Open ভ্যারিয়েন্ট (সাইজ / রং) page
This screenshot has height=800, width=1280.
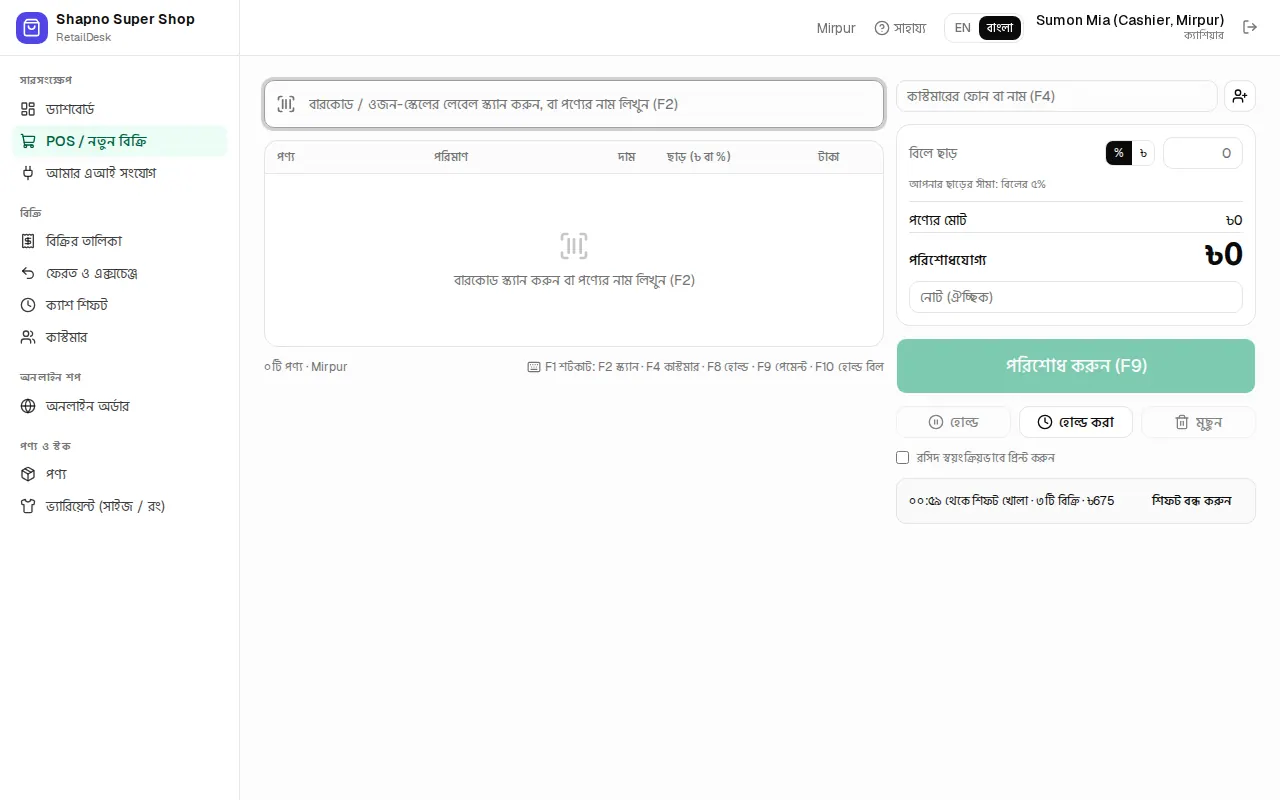click(x=120, y=506)
